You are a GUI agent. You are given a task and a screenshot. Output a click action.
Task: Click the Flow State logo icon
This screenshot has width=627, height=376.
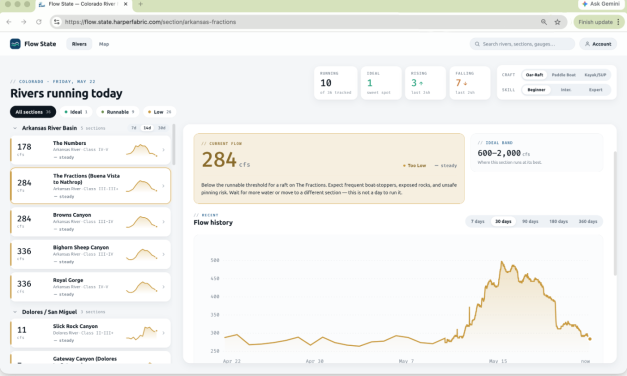pyautogui.click(x=15, y=44)
